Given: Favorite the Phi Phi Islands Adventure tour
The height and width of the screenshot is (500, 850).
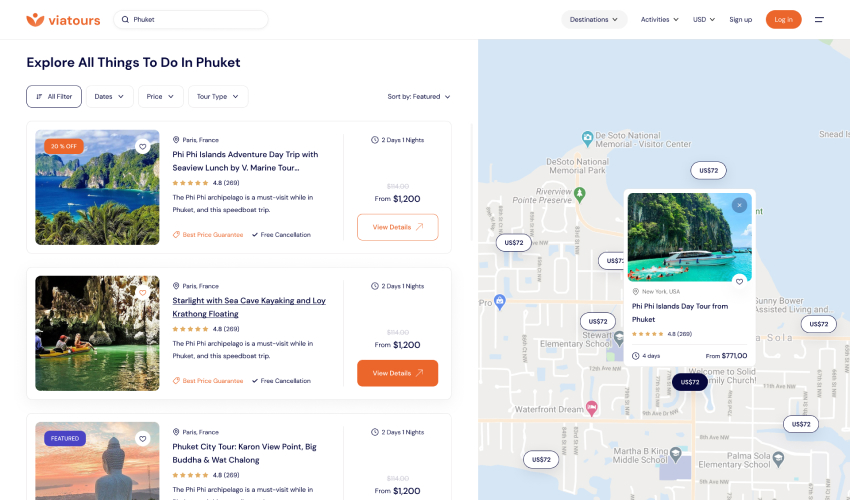Looking at the screenshot, I should [x=143, y=147].
